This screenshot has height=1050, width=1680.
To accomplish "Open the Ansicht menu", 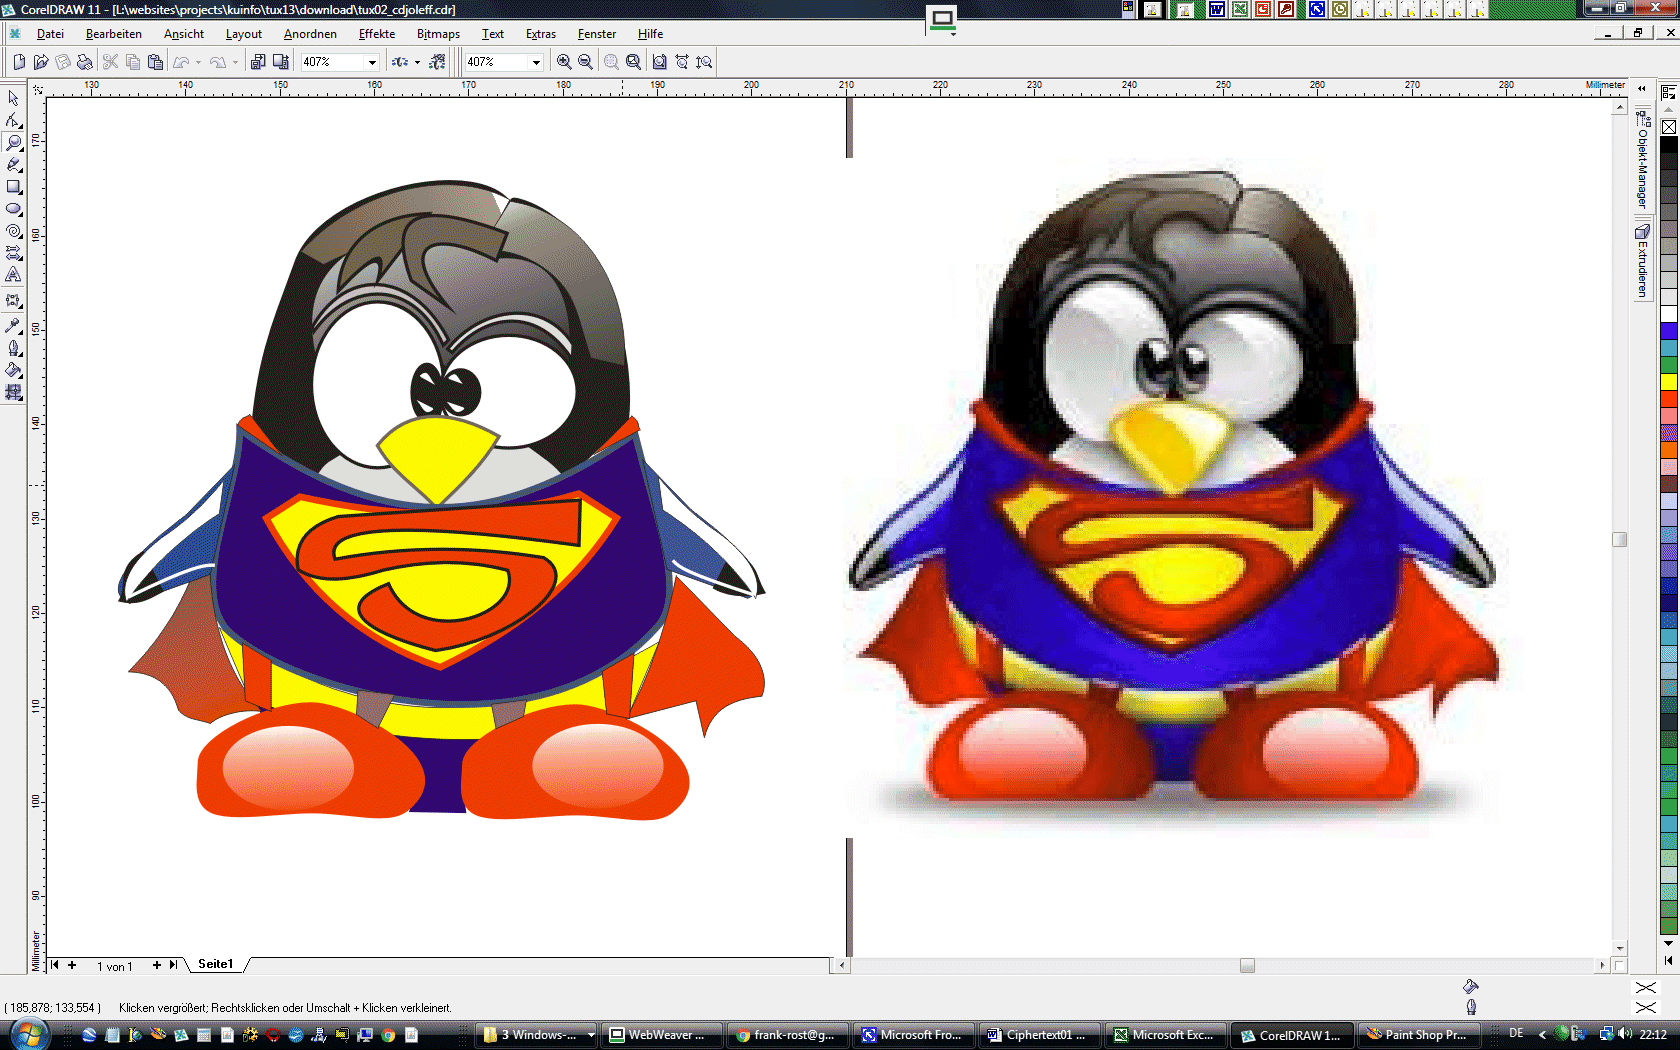I will click(x=184, y=34).
